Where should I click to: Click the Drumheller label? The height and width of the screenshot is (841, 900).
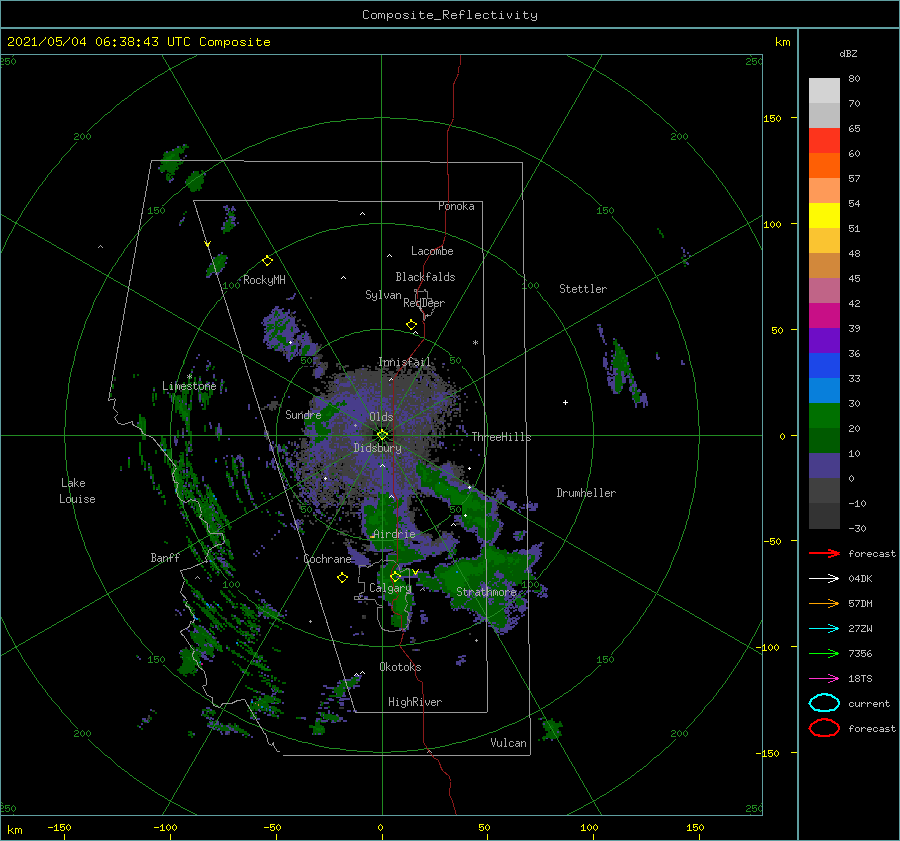click(x=586, y=493)
